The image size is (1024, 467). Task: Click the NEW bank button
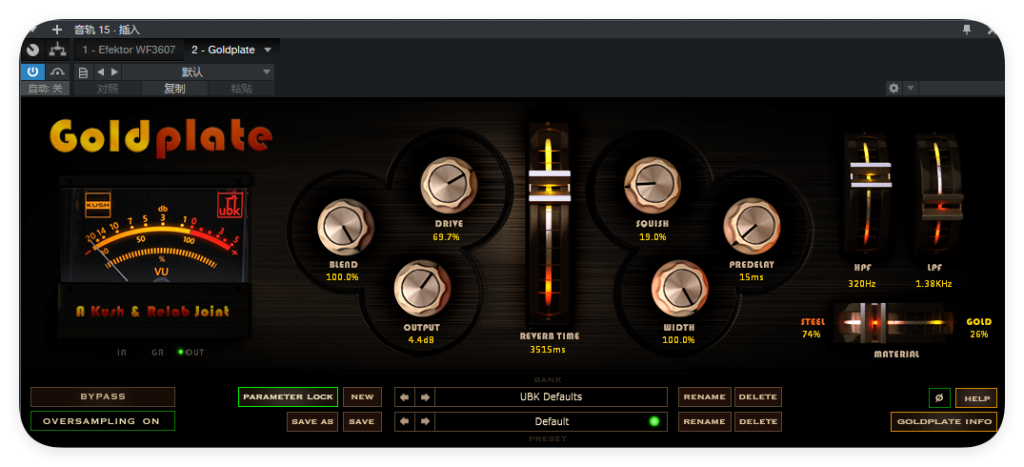[x=362, y=397]
